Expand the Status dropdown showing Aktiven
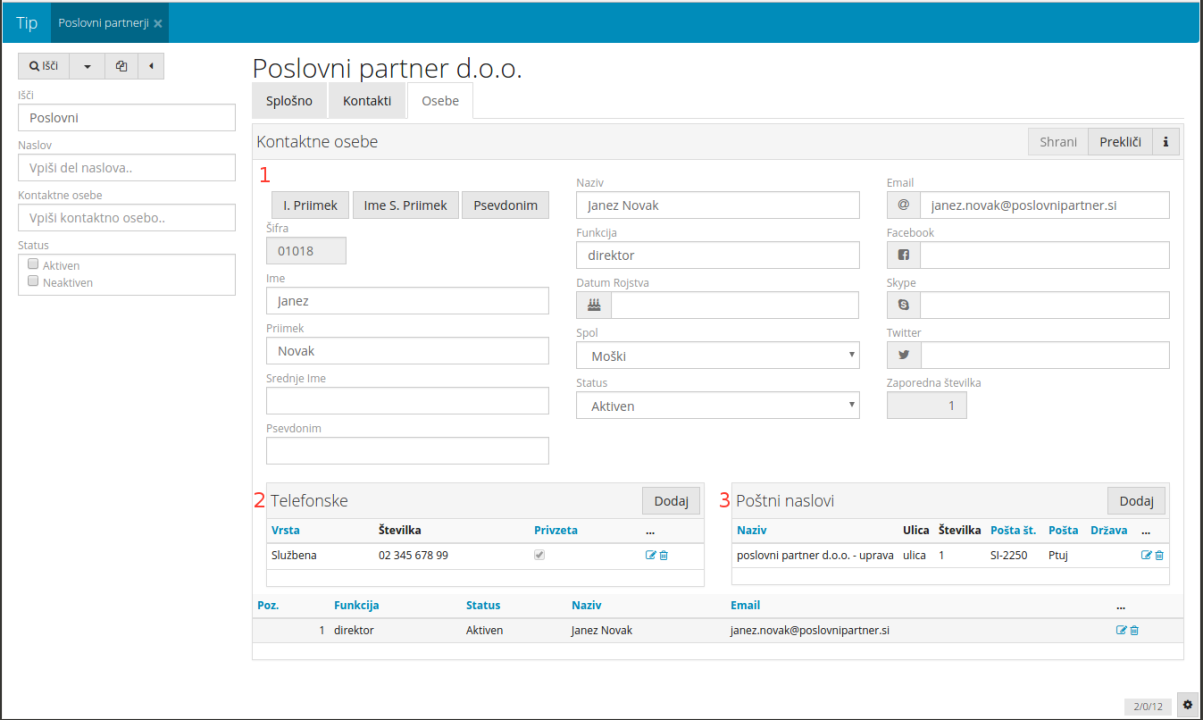The width and height of the screenshot is (1203, 720). pyautogui.click(x=717, y=406)
